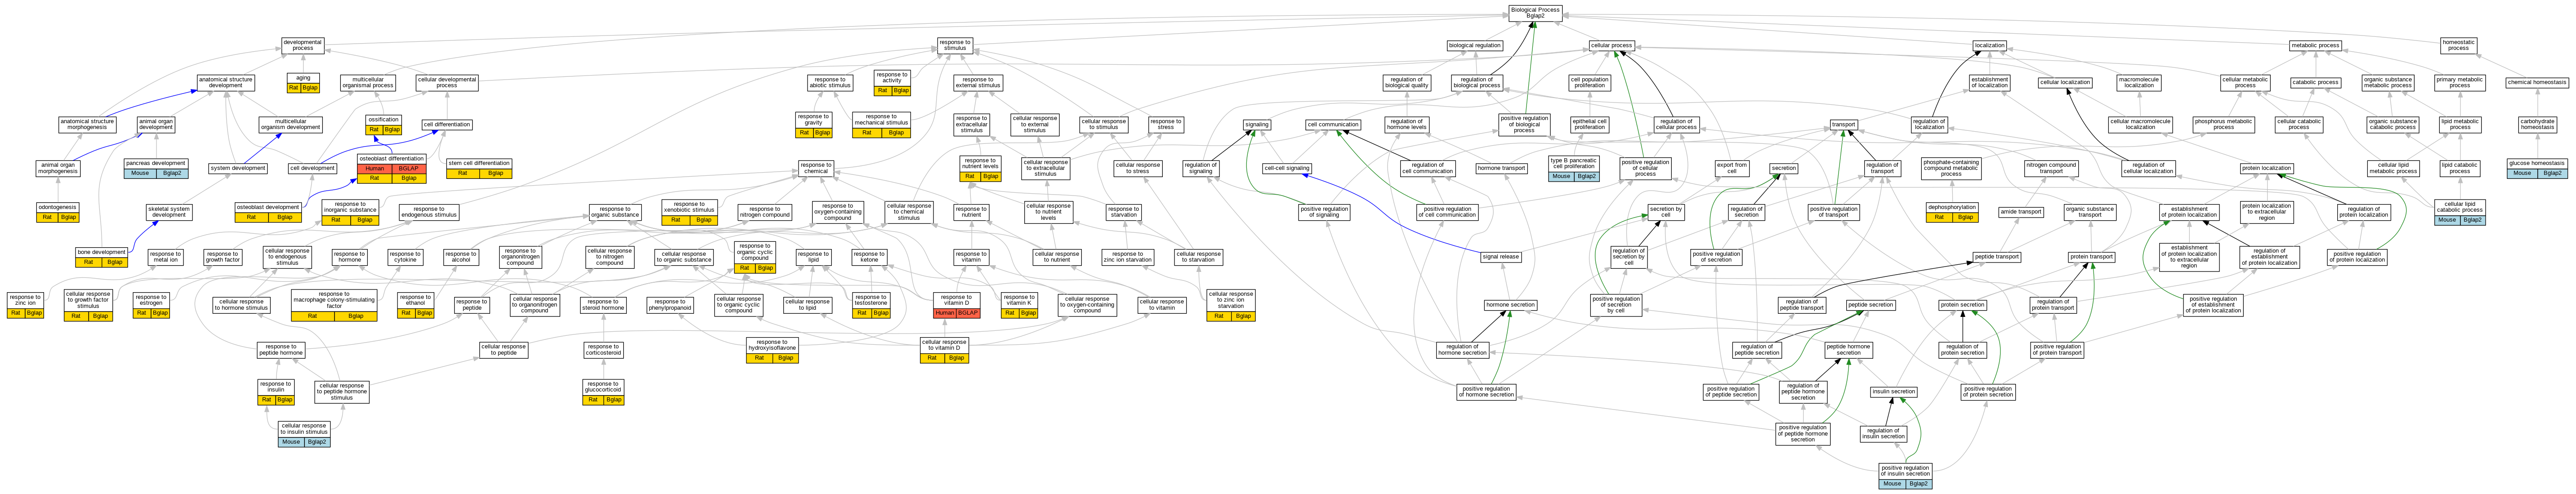The width and height of the screenshot is (2576, 494).
Task: Click the 'cell differentiation' node
Action: tap(447, 125)
